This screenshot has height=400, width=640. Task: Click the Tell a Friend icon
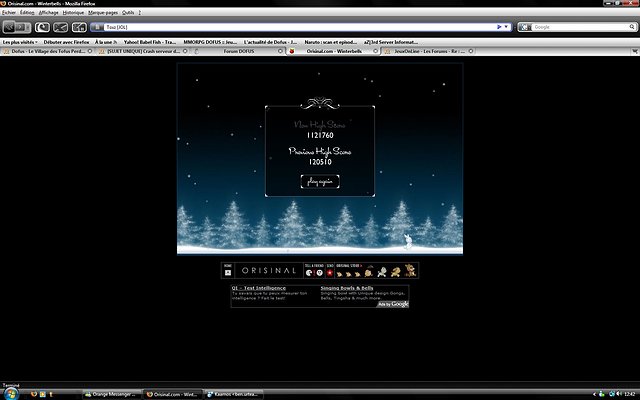tap(309, 272)
